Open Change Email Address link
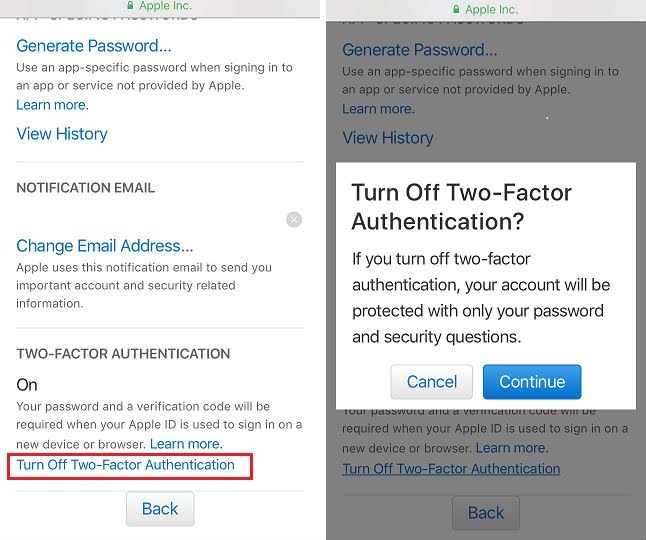Screen dimensions: 646x540 tap(105, 246)
